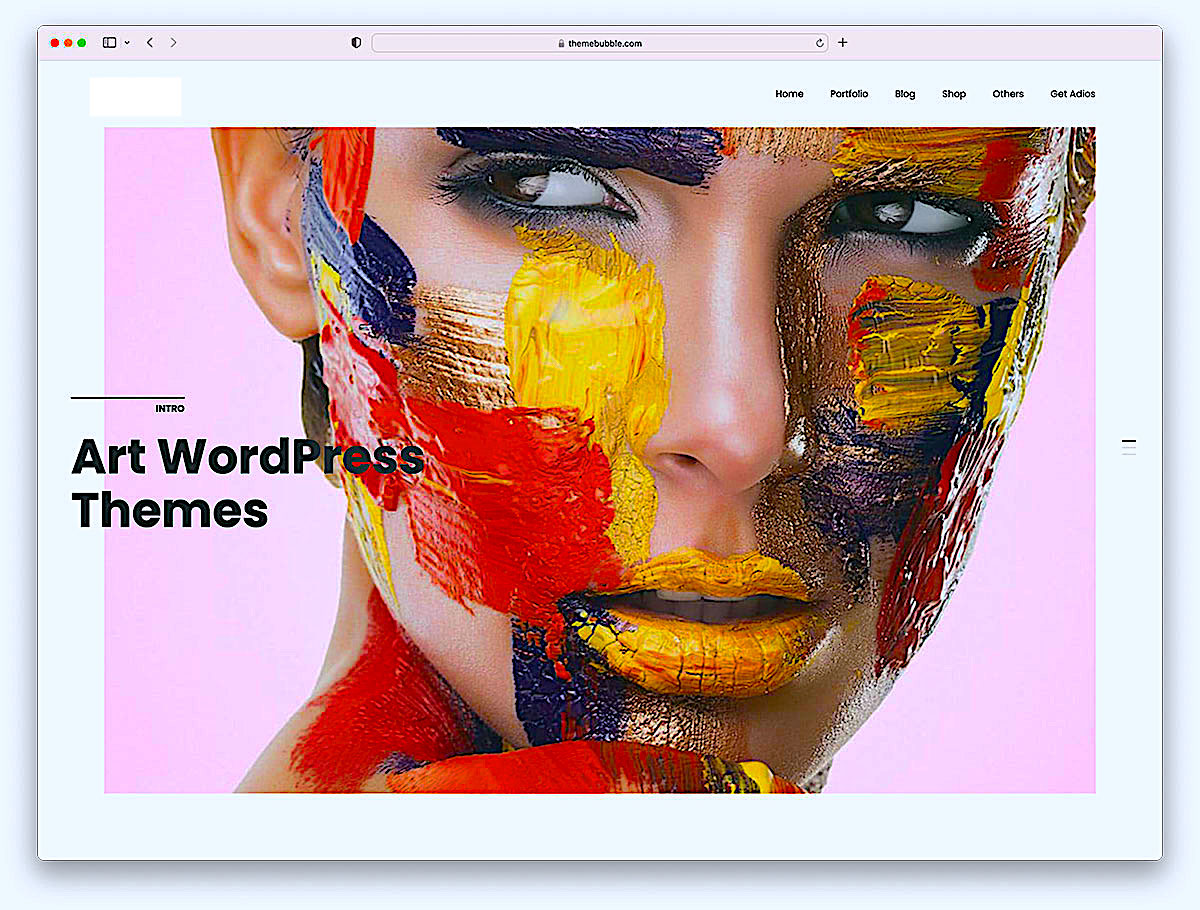Screen dimensions: 1200x910
Task: Select the active top slide indicator bar
Action: [x=1129, y=440]
